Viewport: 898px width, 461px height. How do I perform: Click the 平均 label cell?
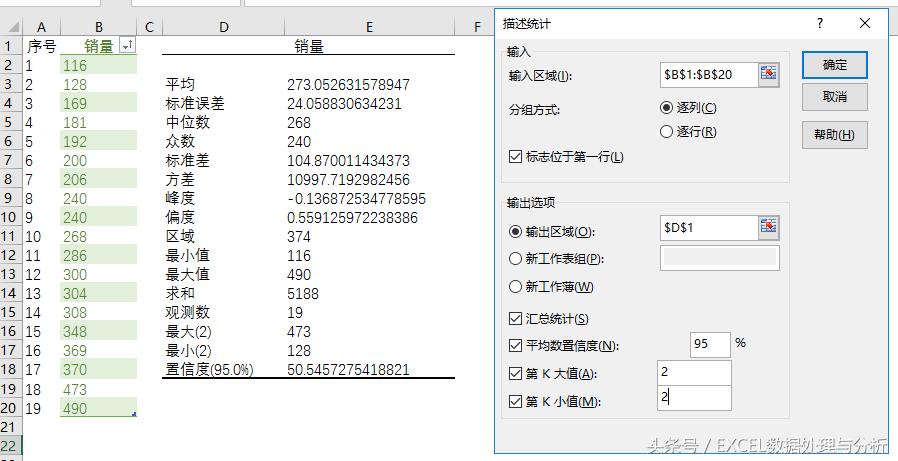click(x=223, y=84)
